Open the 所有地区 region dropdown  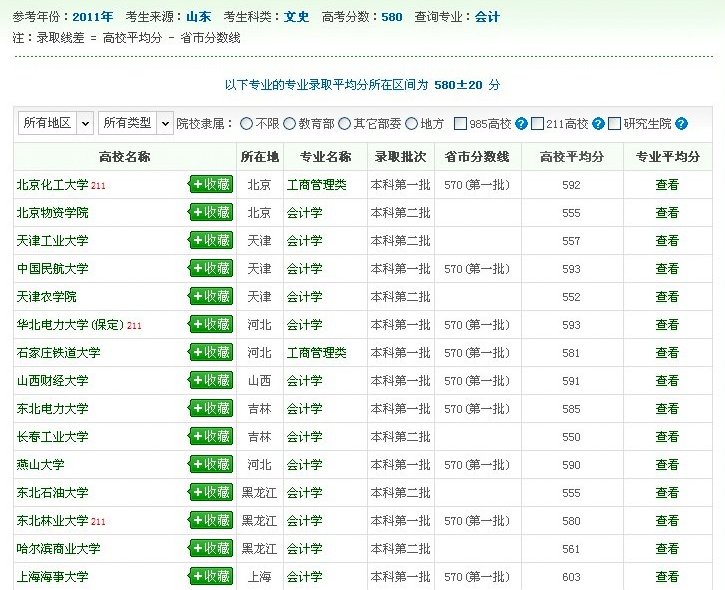pos(56,123)
